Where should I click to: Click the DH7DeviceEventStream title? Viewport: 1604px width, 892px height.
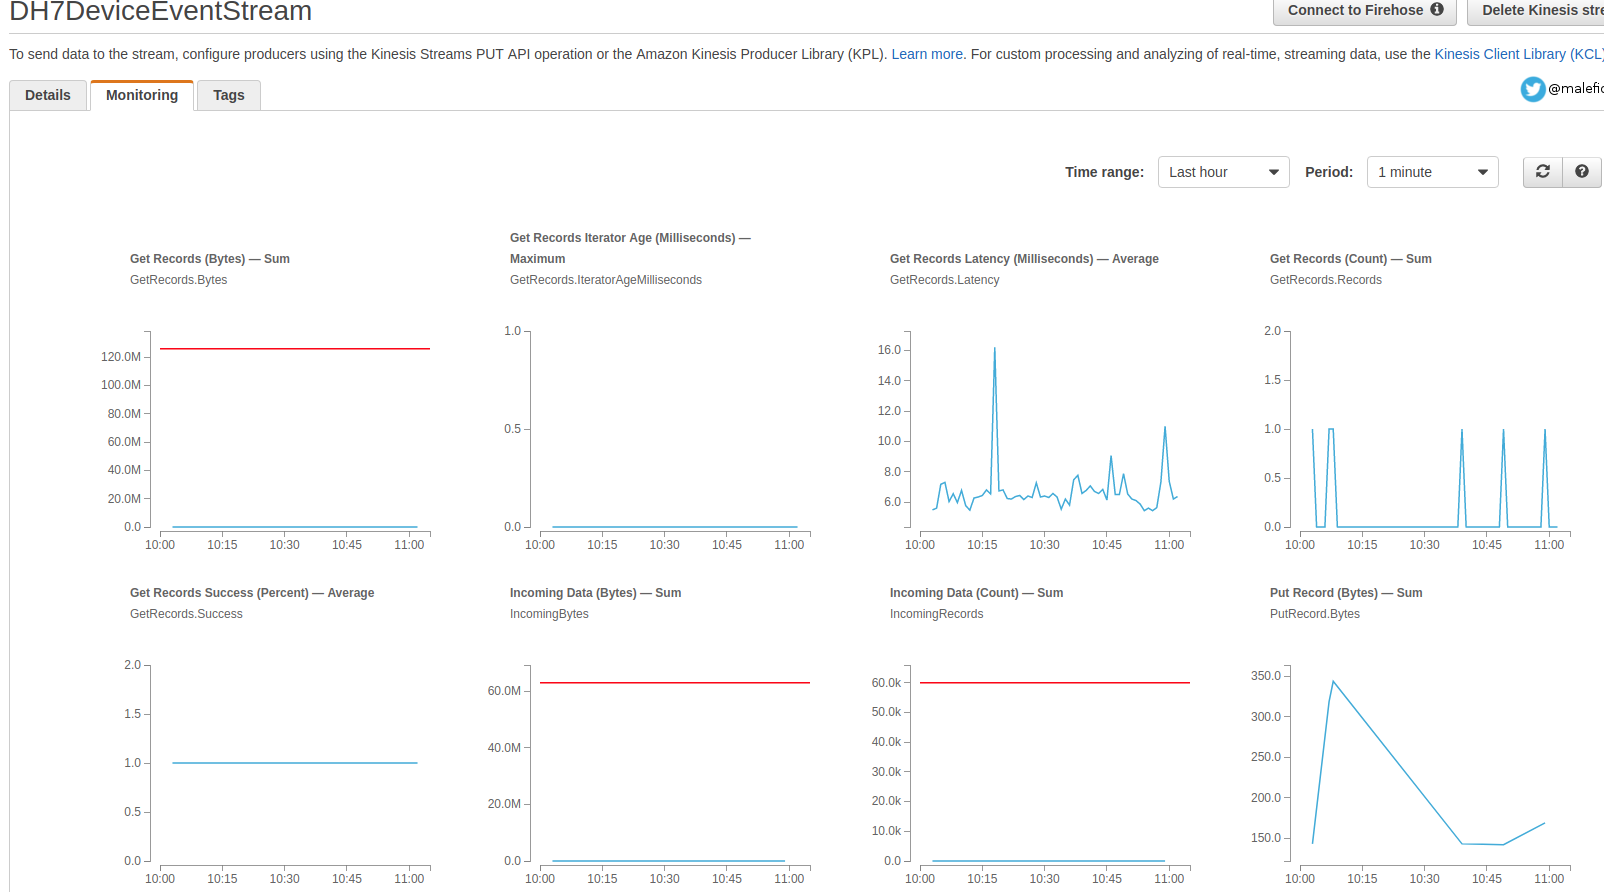(x=161, y=12)
